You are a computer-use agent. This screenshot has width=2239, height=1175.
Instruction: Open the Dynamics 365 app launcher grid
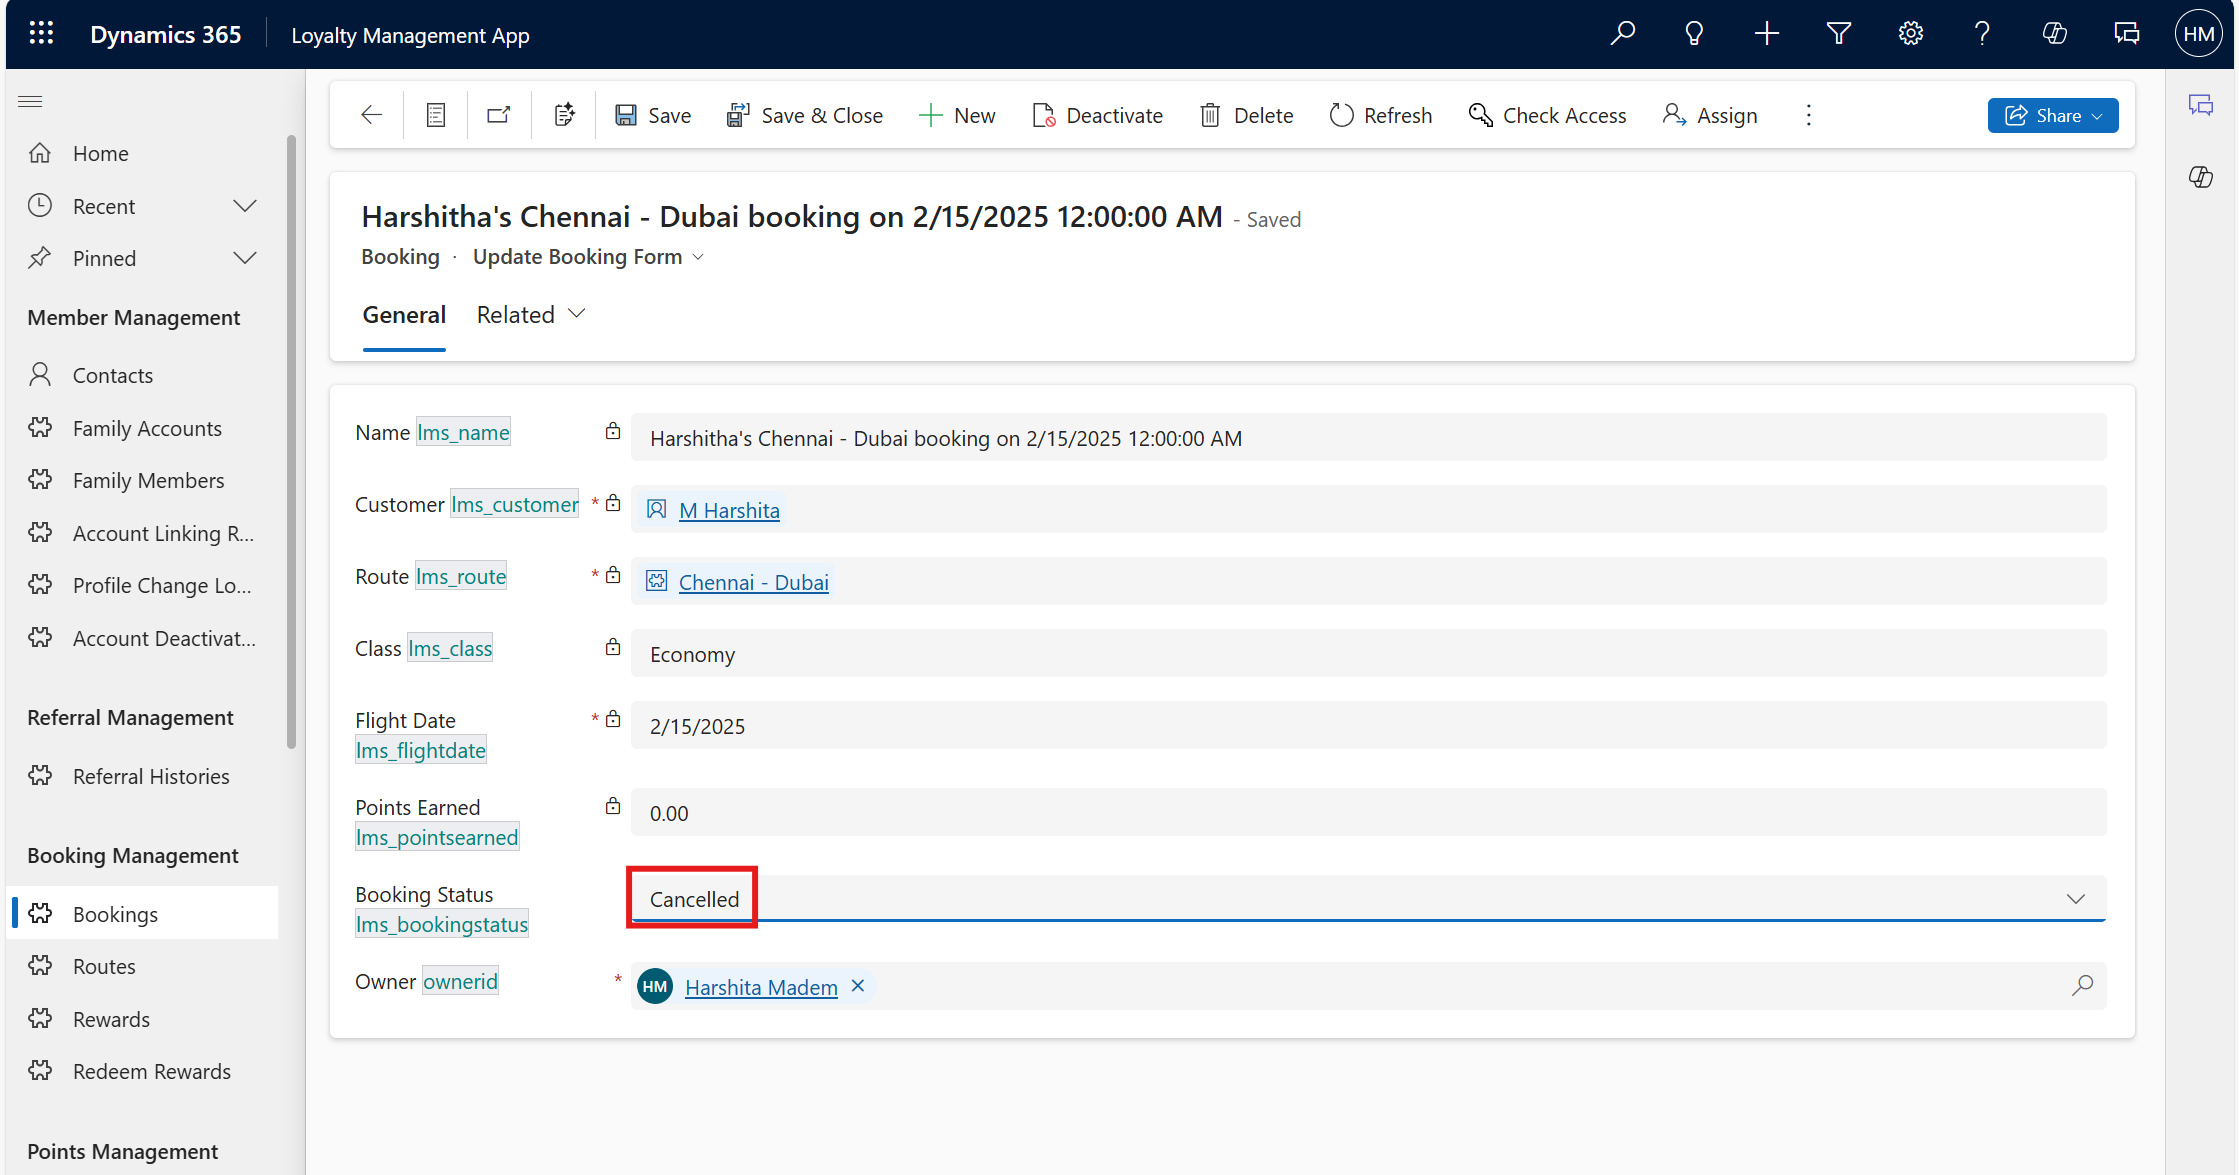coord(41,34)
